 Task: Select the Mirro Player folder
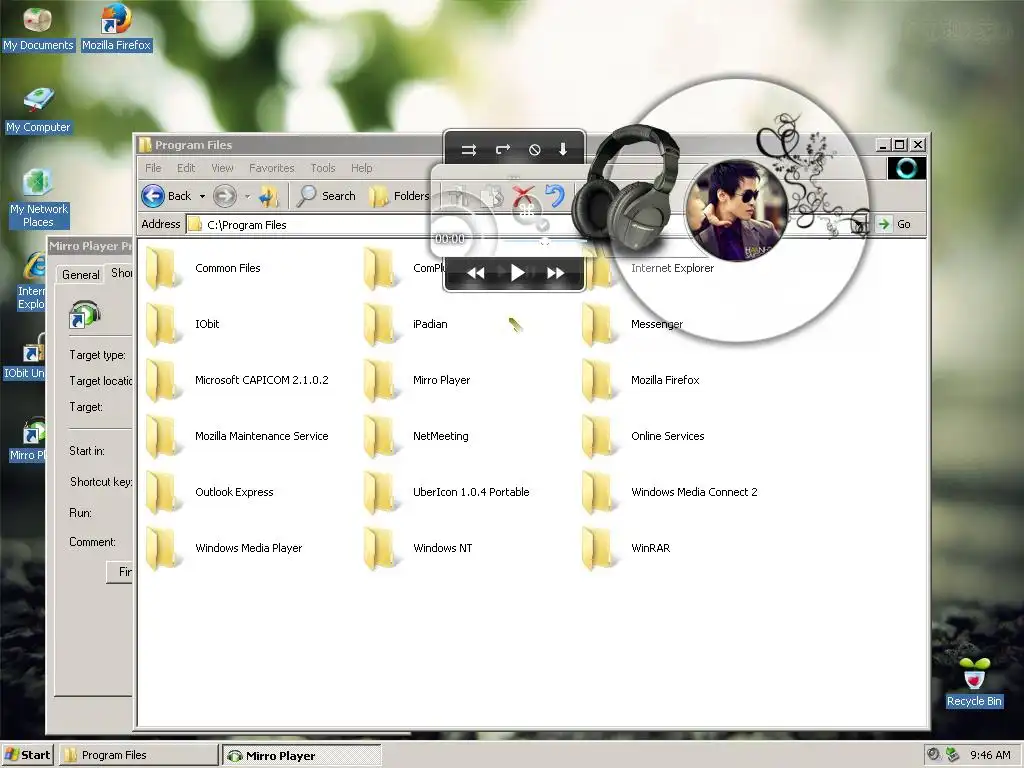[417, 380]
